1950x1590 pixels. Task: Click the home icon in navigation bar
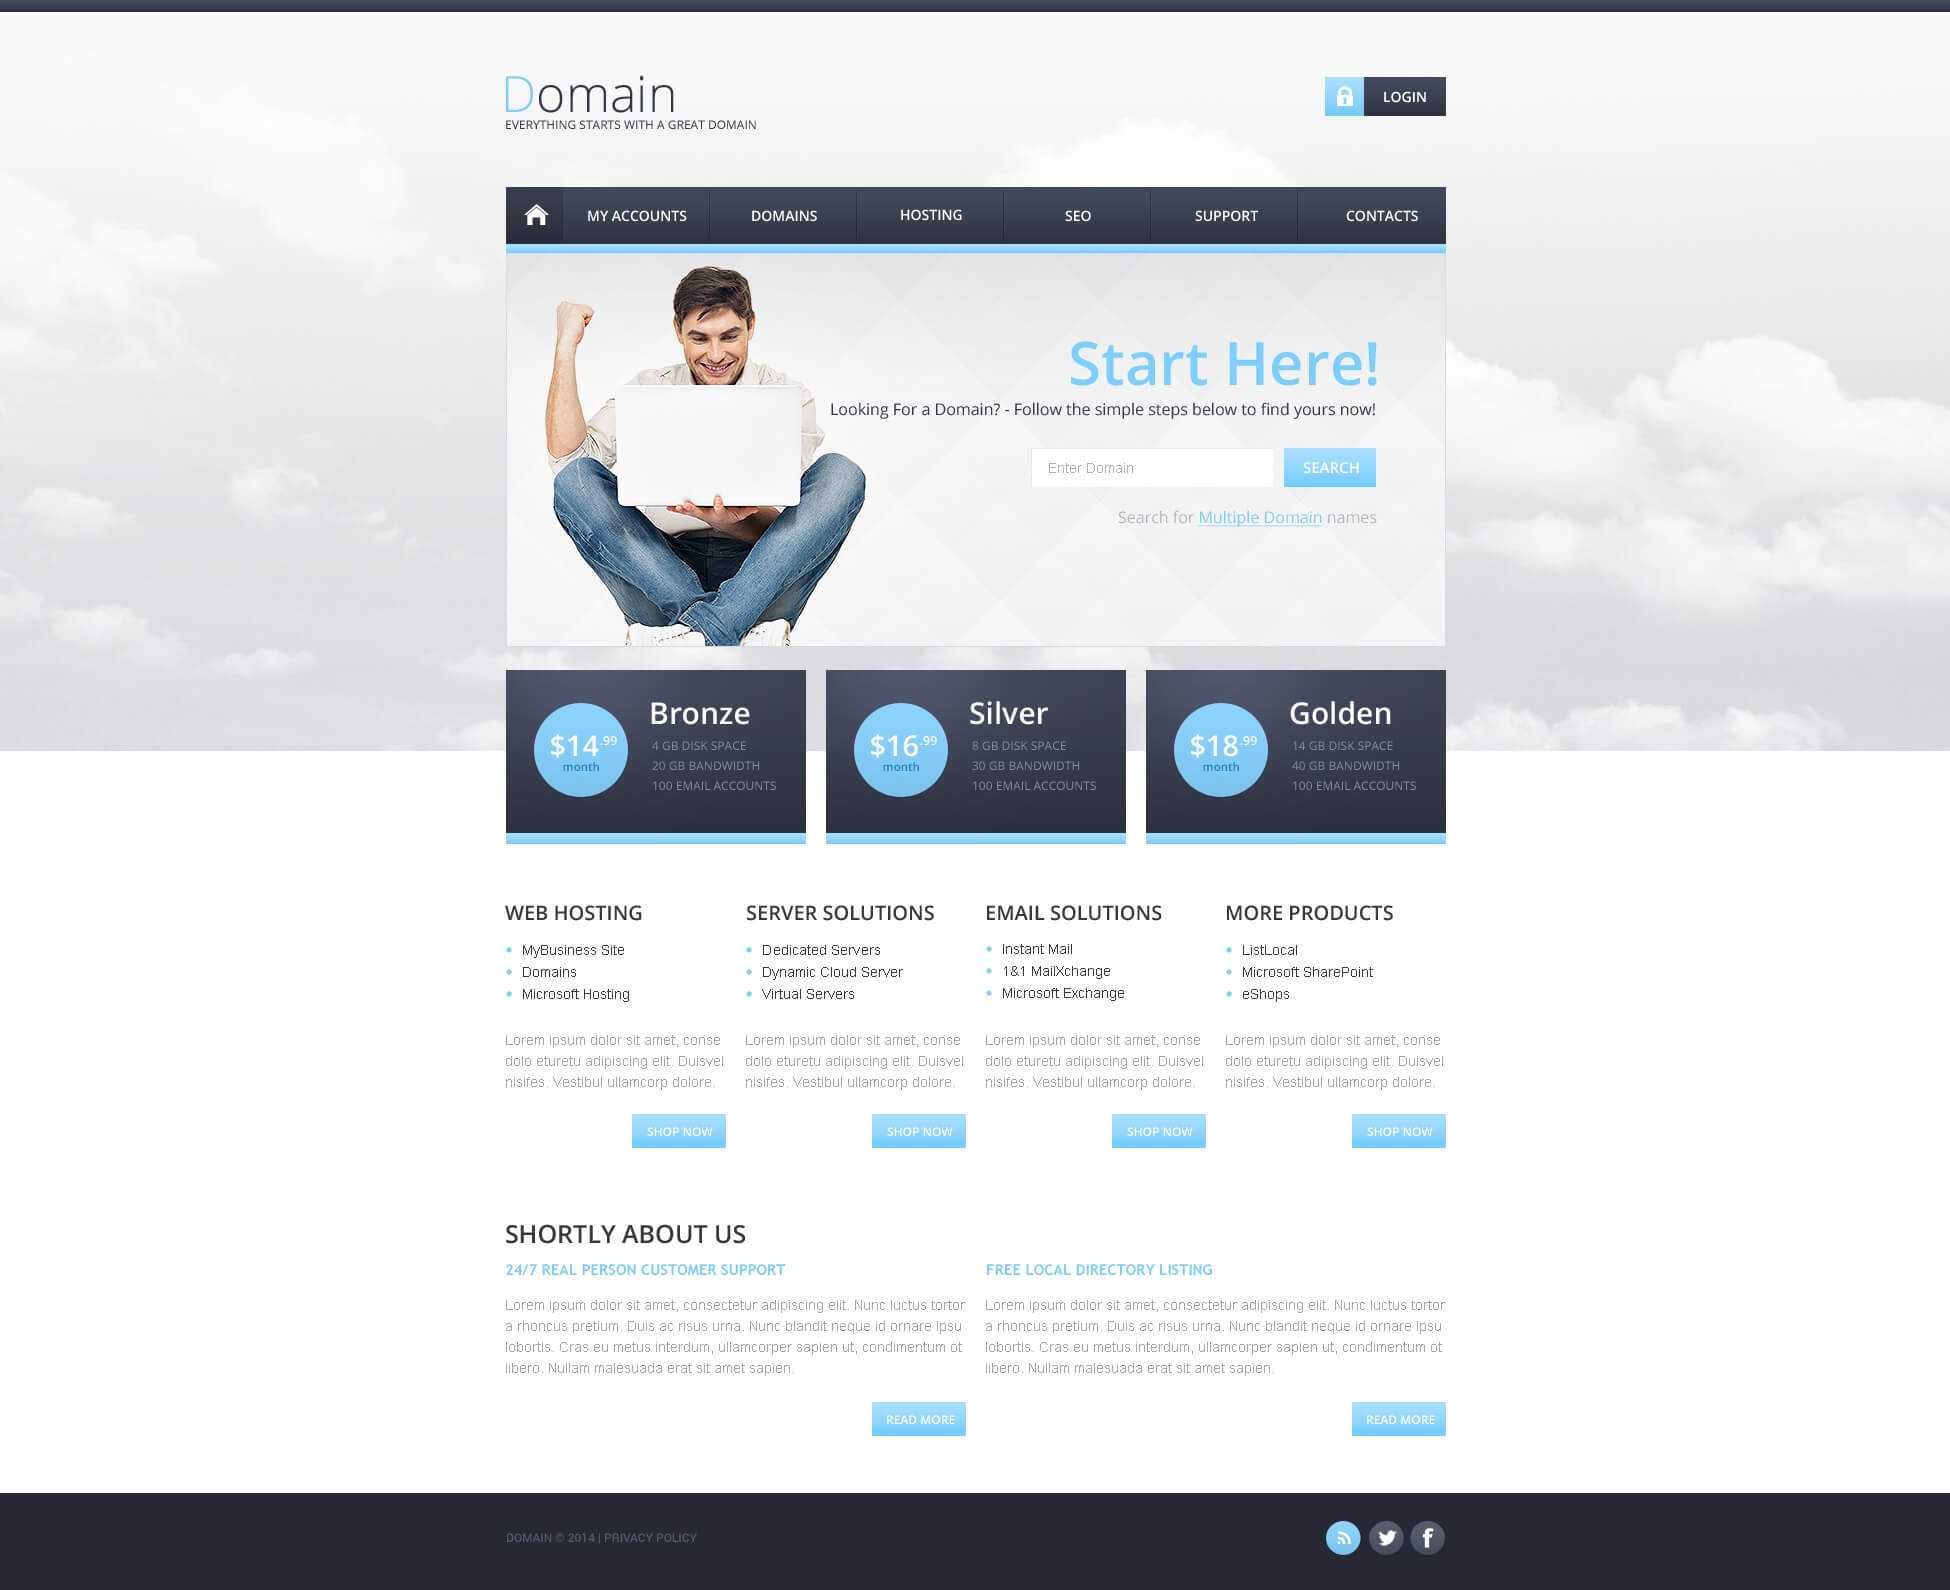[534, 214]
